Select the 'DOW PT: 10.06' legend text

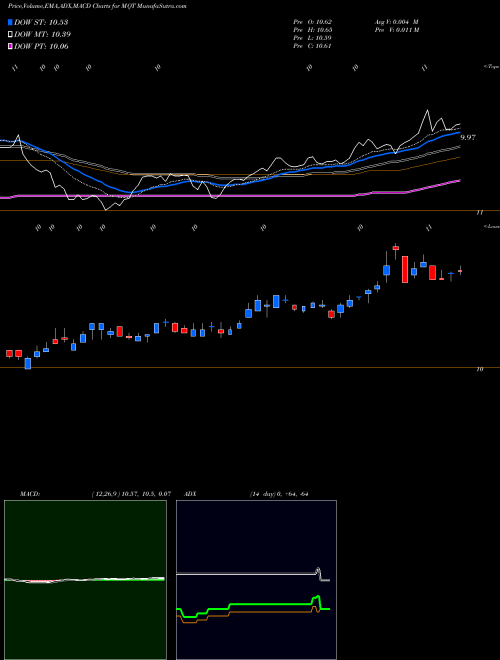pyautogui.click(x=41, y=46)
